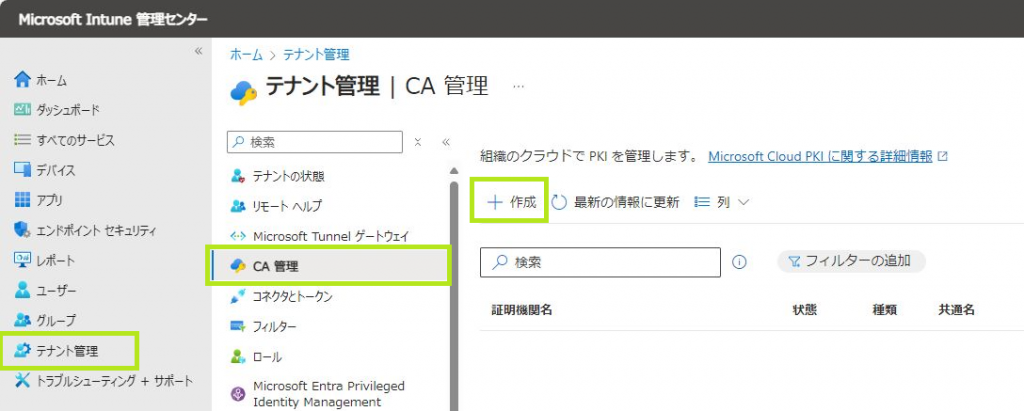Click ホーム breadcrumb link
Viewport: 1024px width, 411px height.
tap(246, 55)
